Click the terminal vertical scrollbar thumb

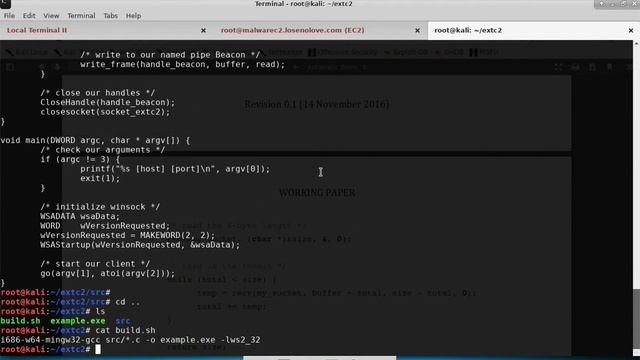click(636, 319)
